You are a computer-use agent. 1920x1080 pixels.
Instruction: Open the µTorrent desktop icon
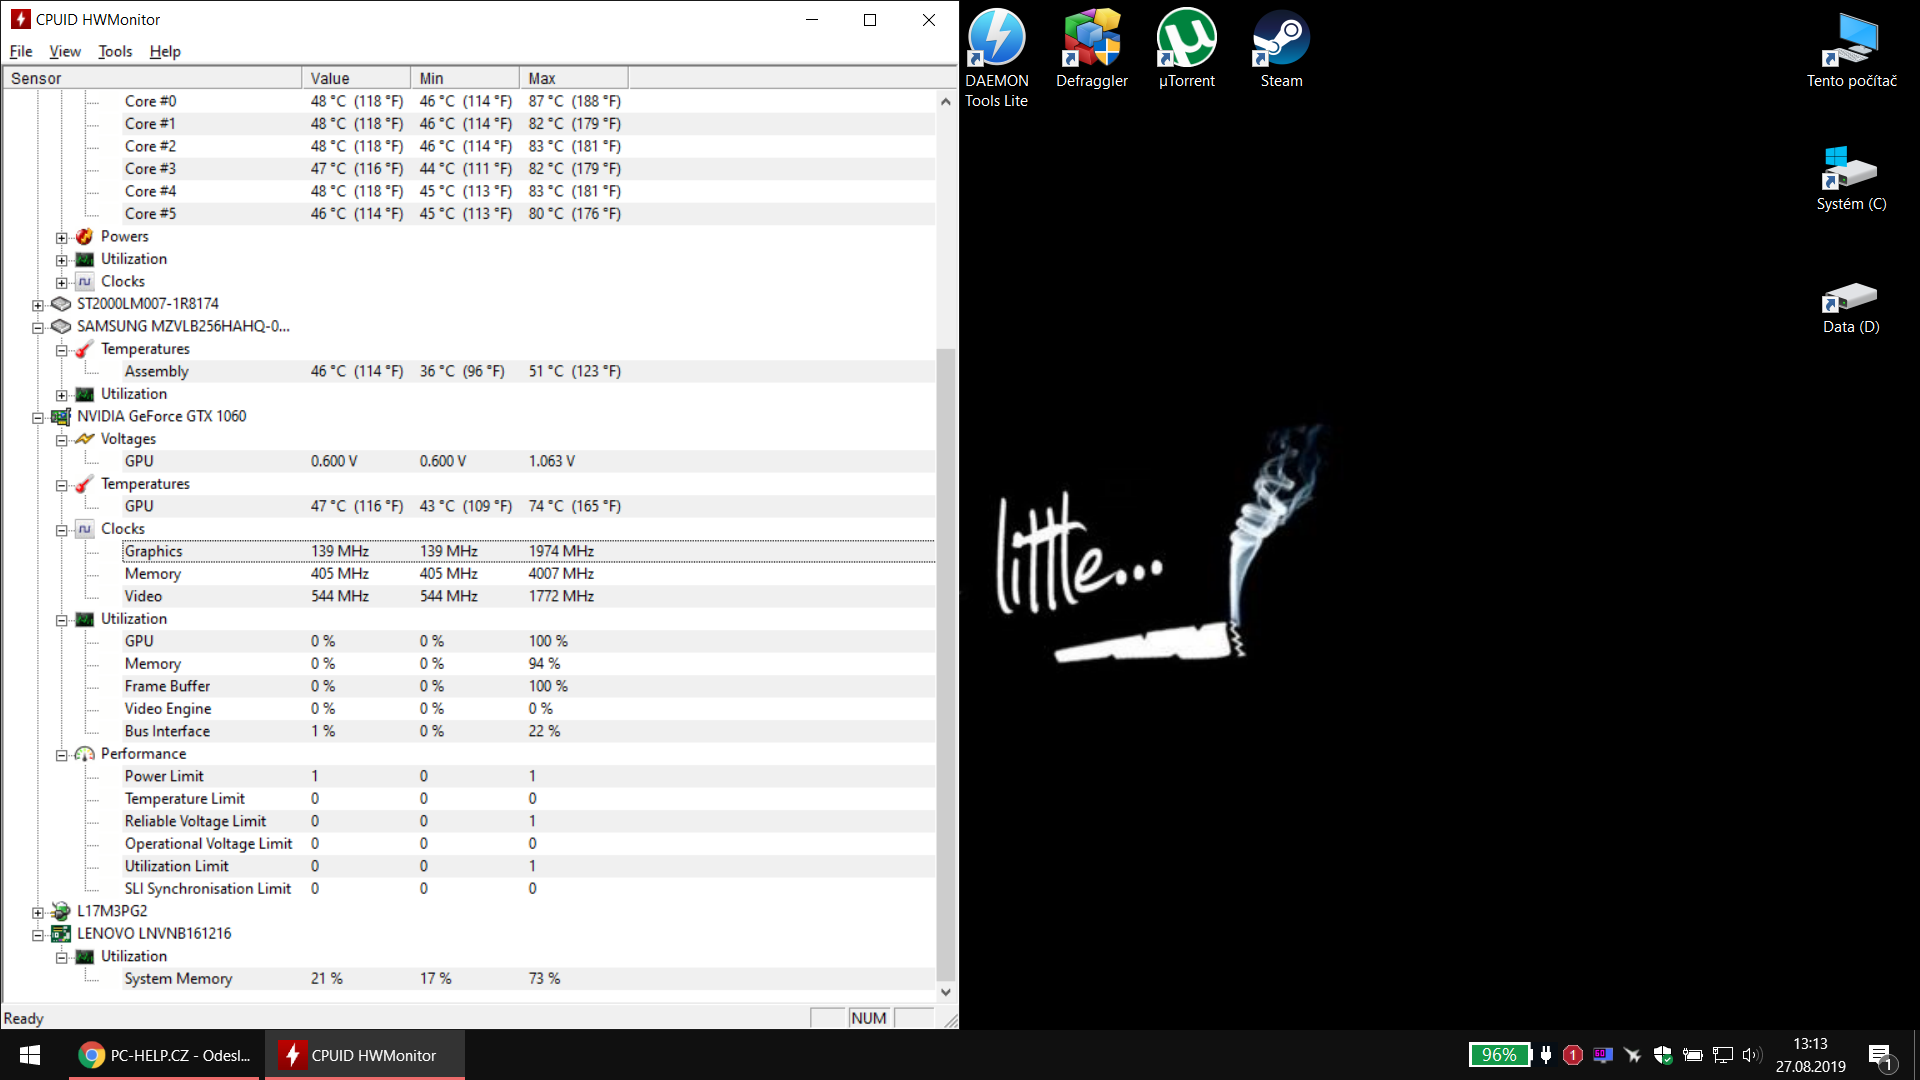point(1186,40)
